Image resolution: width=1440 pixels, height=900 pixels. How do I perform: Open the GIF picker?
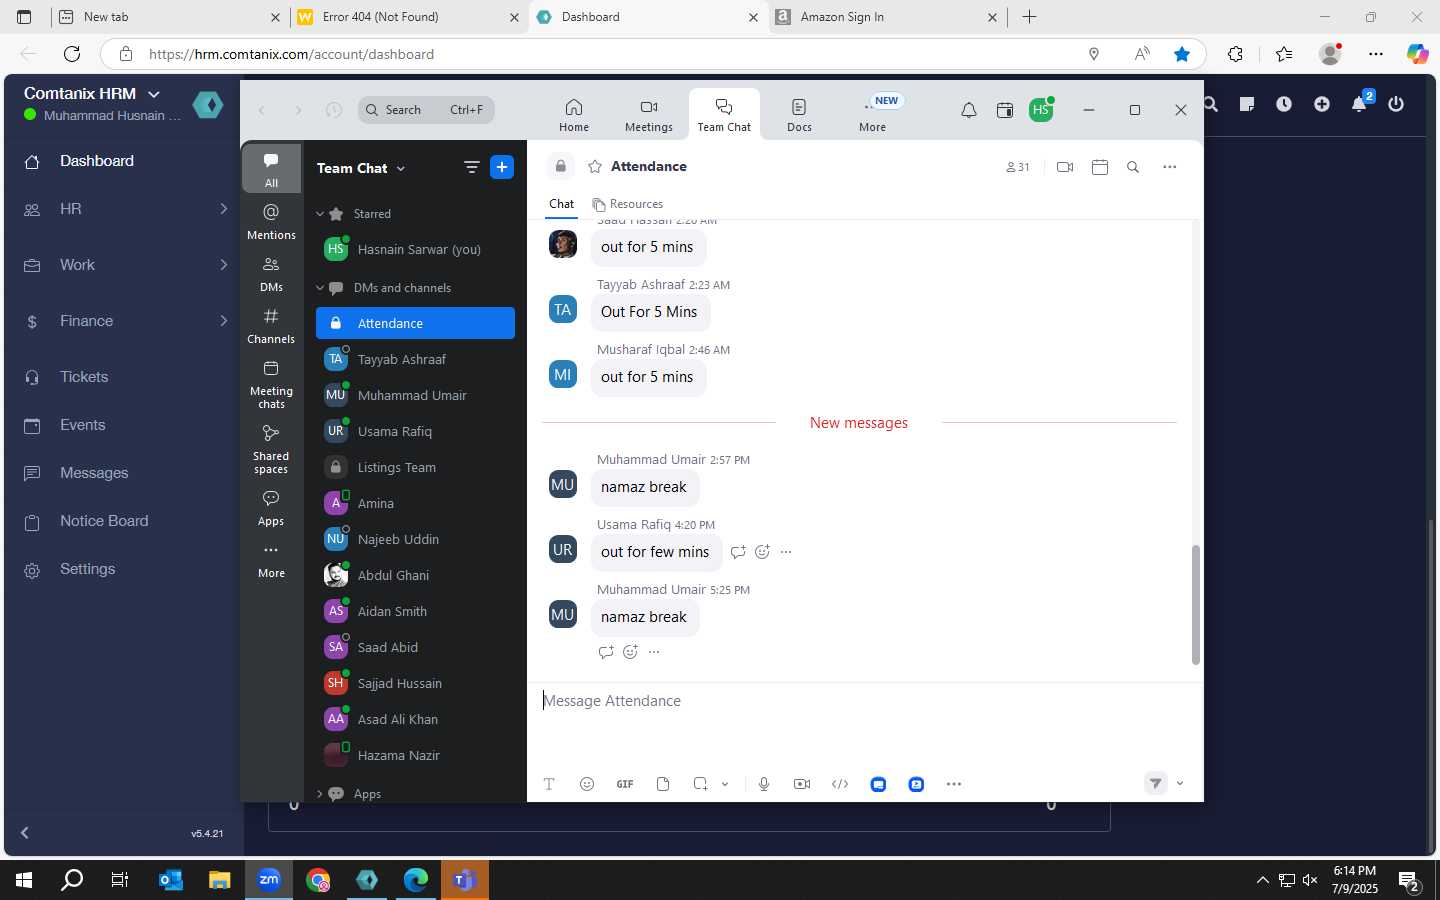tap(625, 784)
